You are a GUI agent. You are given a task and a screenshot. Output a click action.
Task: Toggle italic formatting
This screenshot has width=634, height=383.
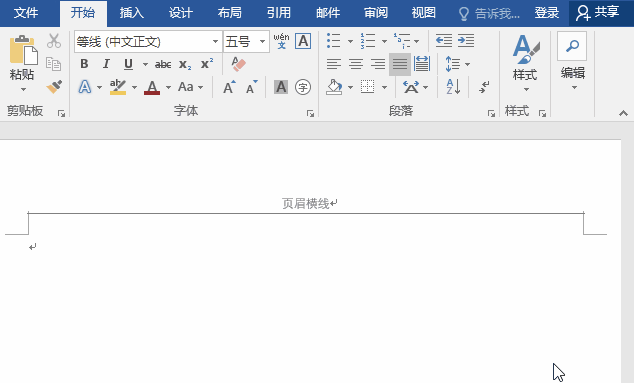click(106, 64)
